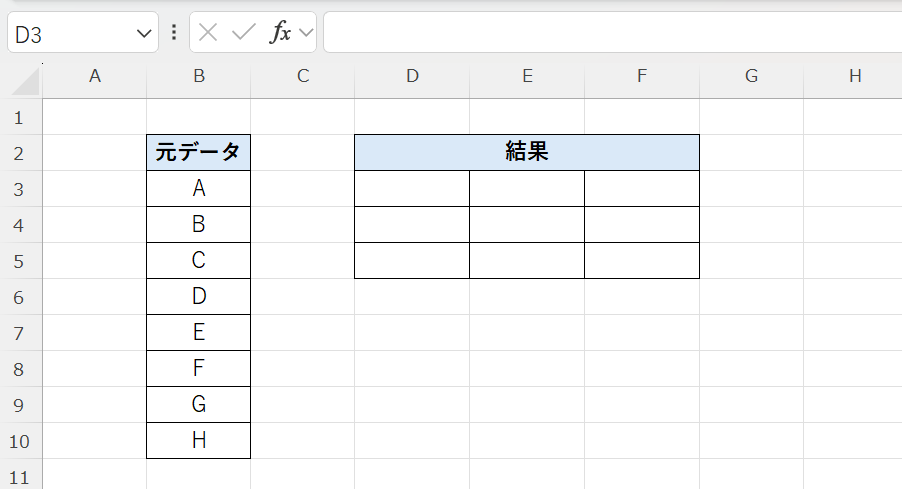This screenshot has width=902, height=489.
Task: Click the Cancel (X) icon in formula bar
Action: (208, 33)
